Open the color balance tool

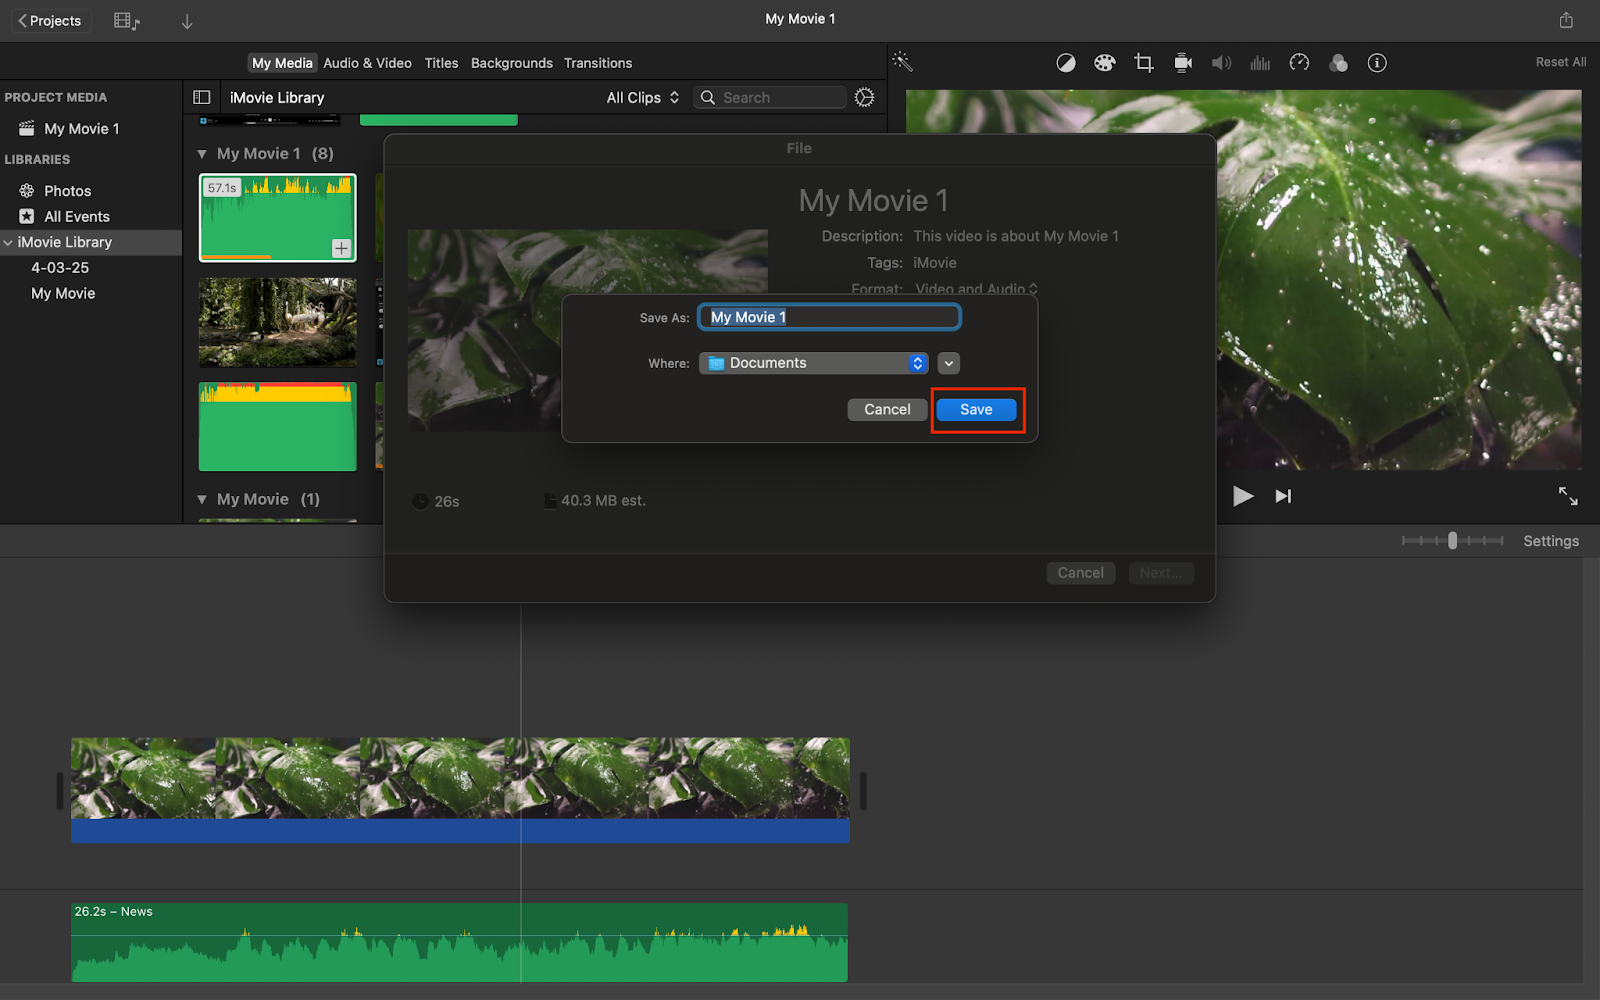click(1066, 63)
